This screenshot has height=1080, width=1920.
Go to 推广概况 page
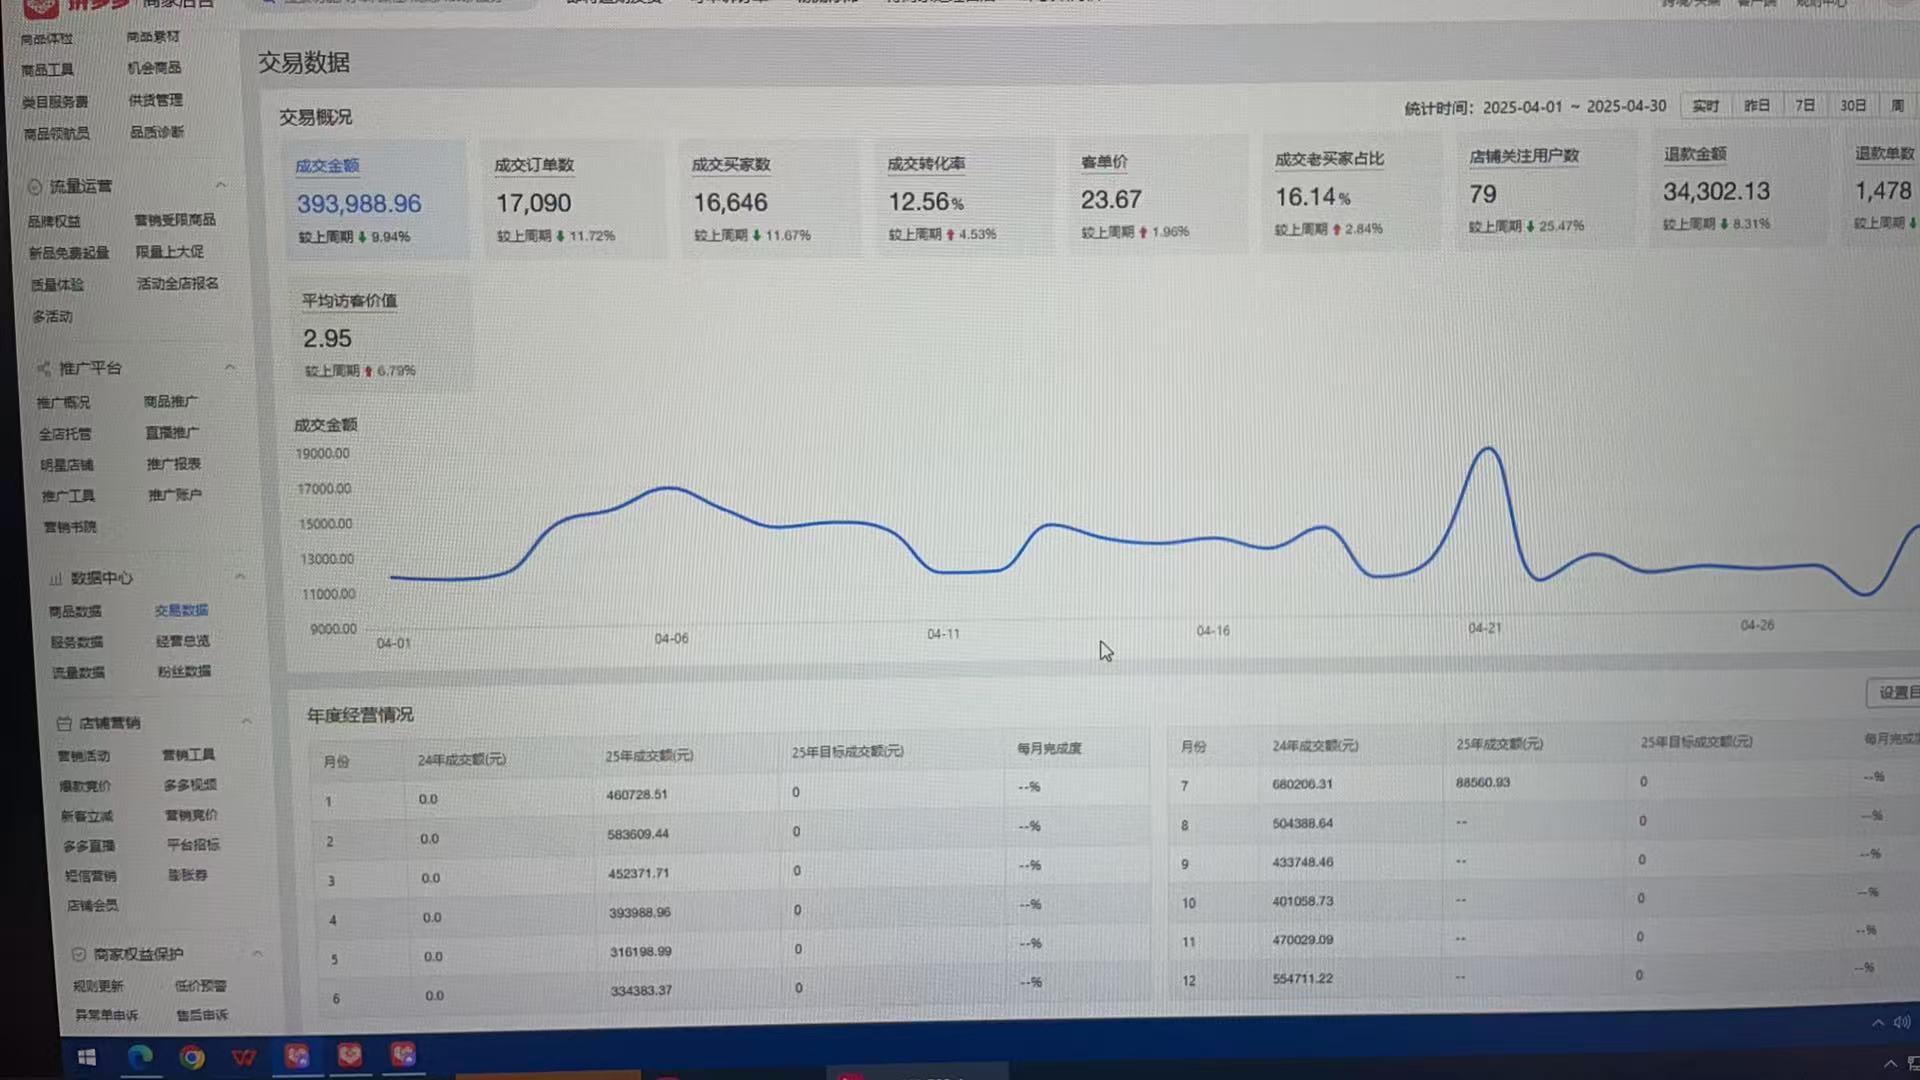tap(63, 402)
